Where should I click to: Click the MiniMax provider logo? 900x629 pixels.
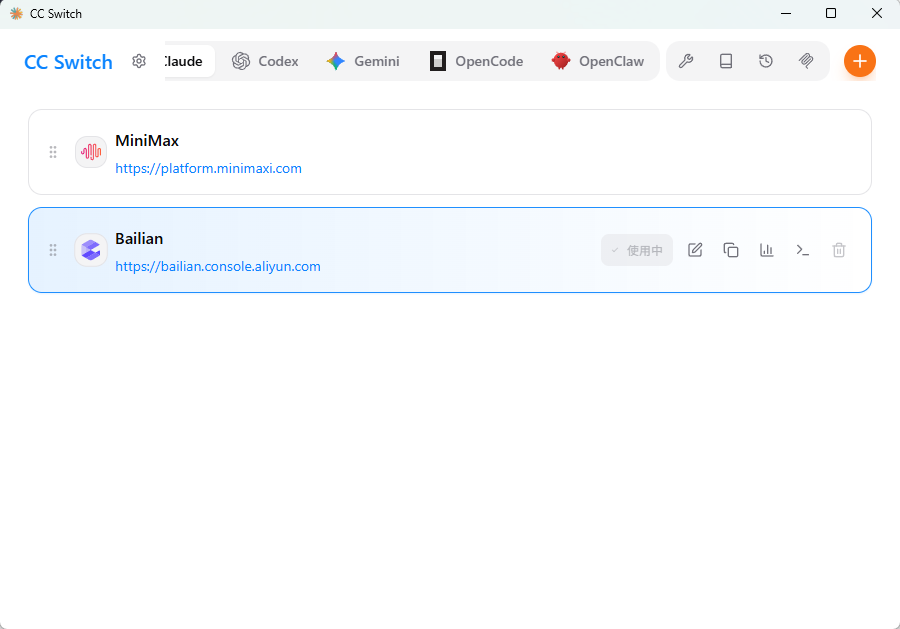point(91,152)
